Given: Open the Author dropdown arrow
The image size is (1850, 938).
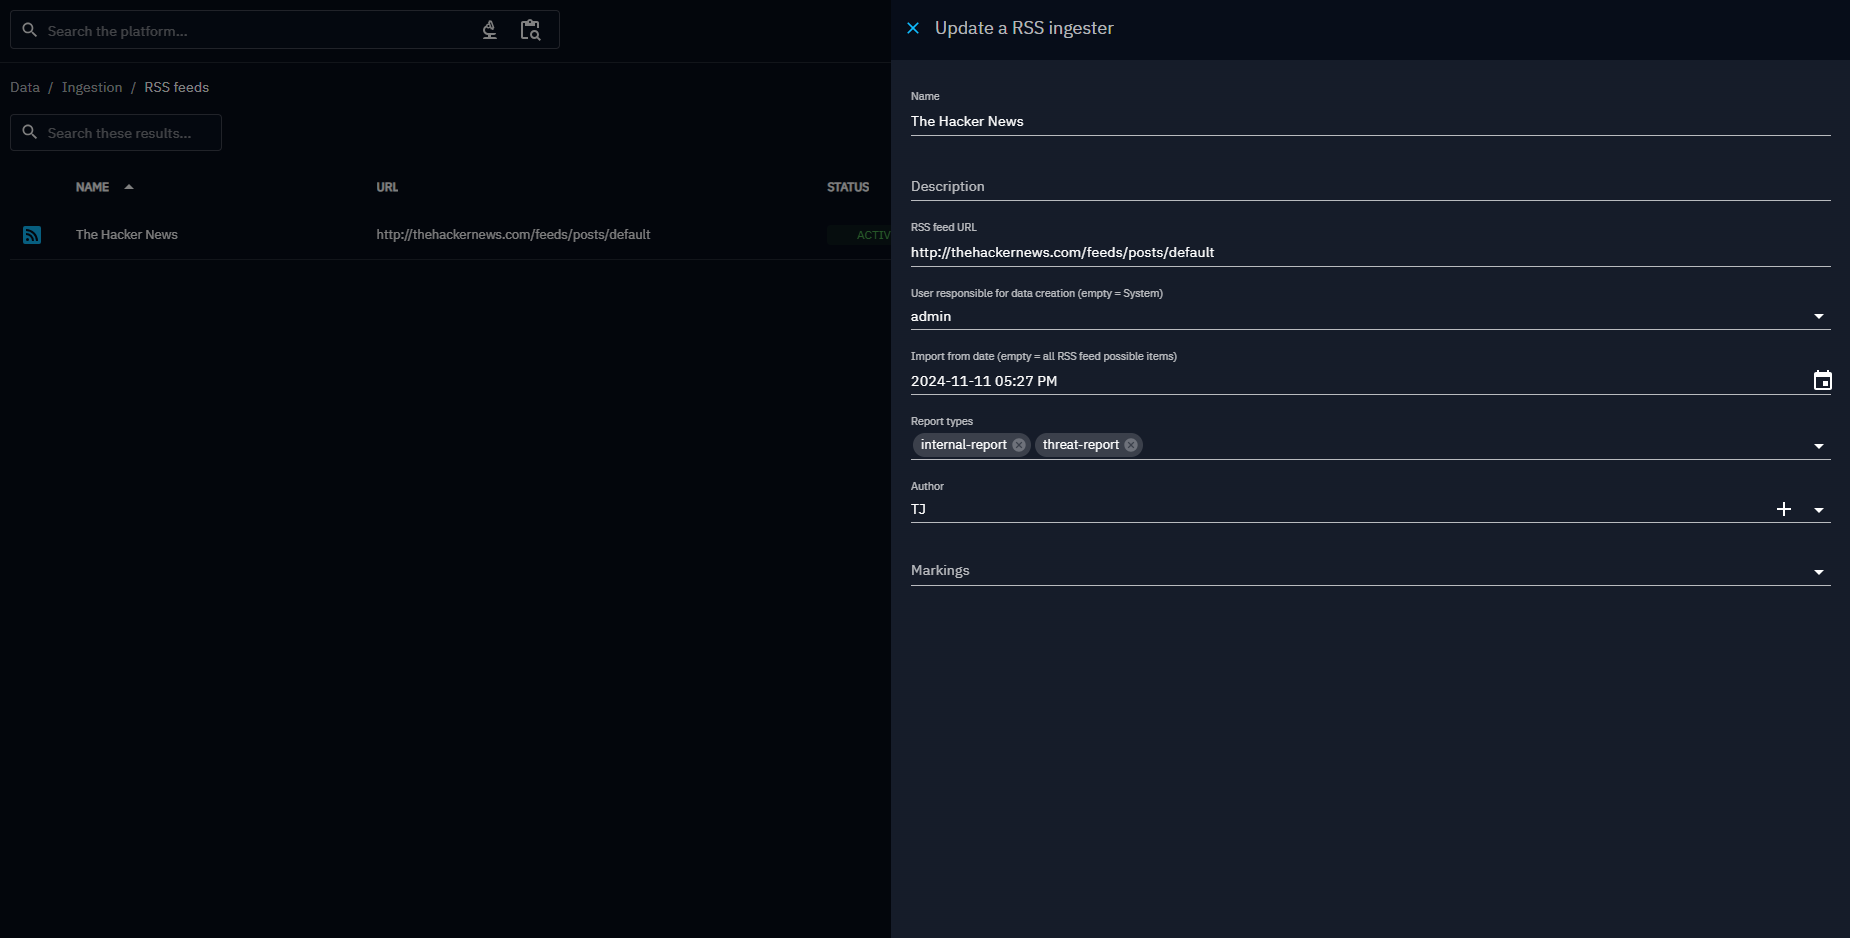Looking at the screenshot, I should click(1818, 510).
